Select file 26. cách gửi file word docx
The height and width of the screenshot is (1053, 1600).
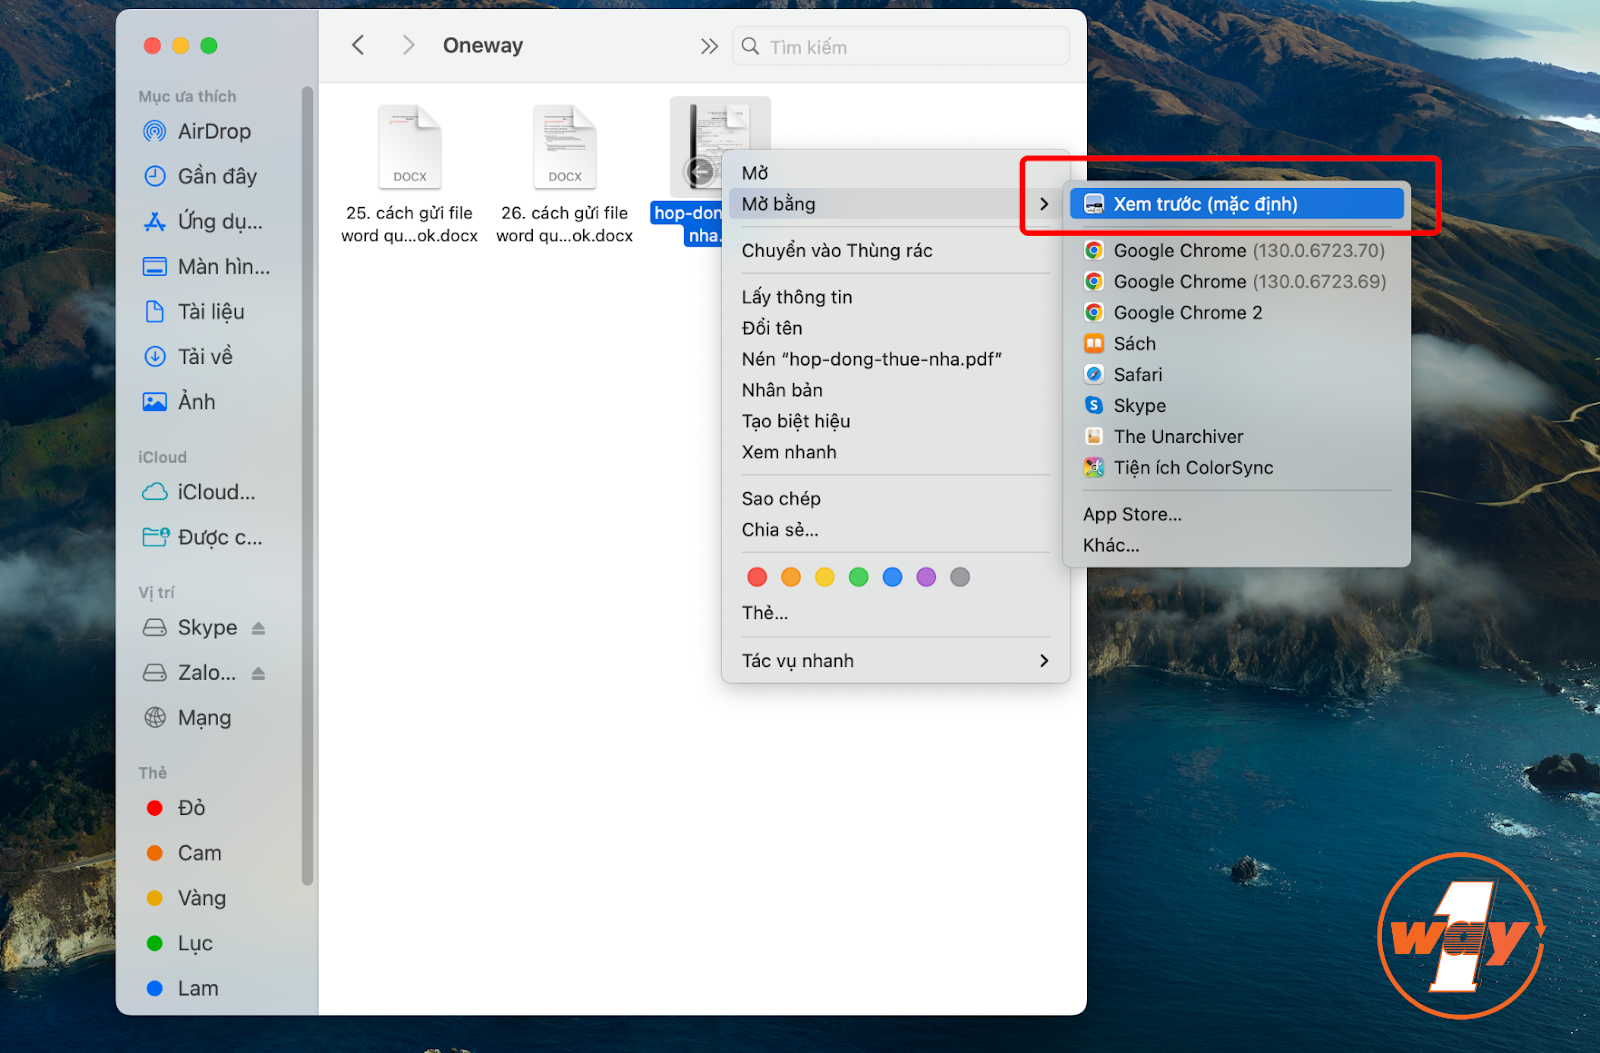(x=565, y=172)
